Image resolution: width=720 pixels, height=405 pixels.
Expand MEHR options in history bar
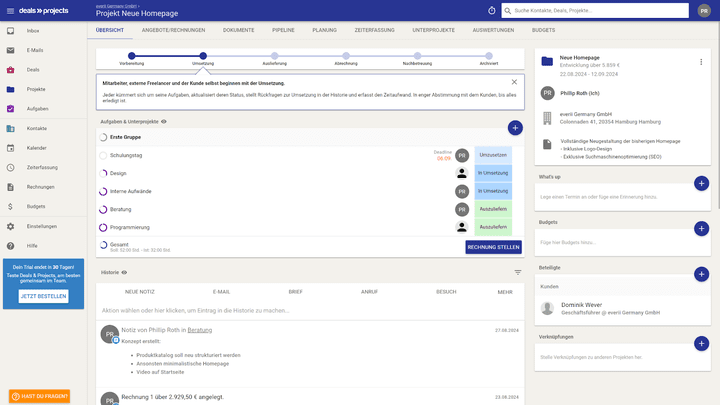coord(505,292)
